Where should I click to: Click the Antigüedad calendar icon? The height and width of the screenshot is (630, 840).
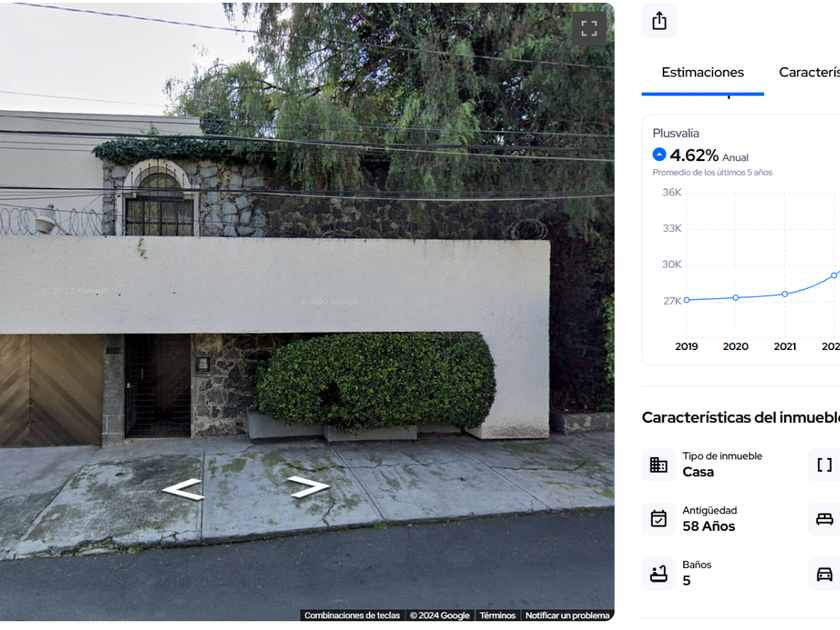tap(658, 519)
